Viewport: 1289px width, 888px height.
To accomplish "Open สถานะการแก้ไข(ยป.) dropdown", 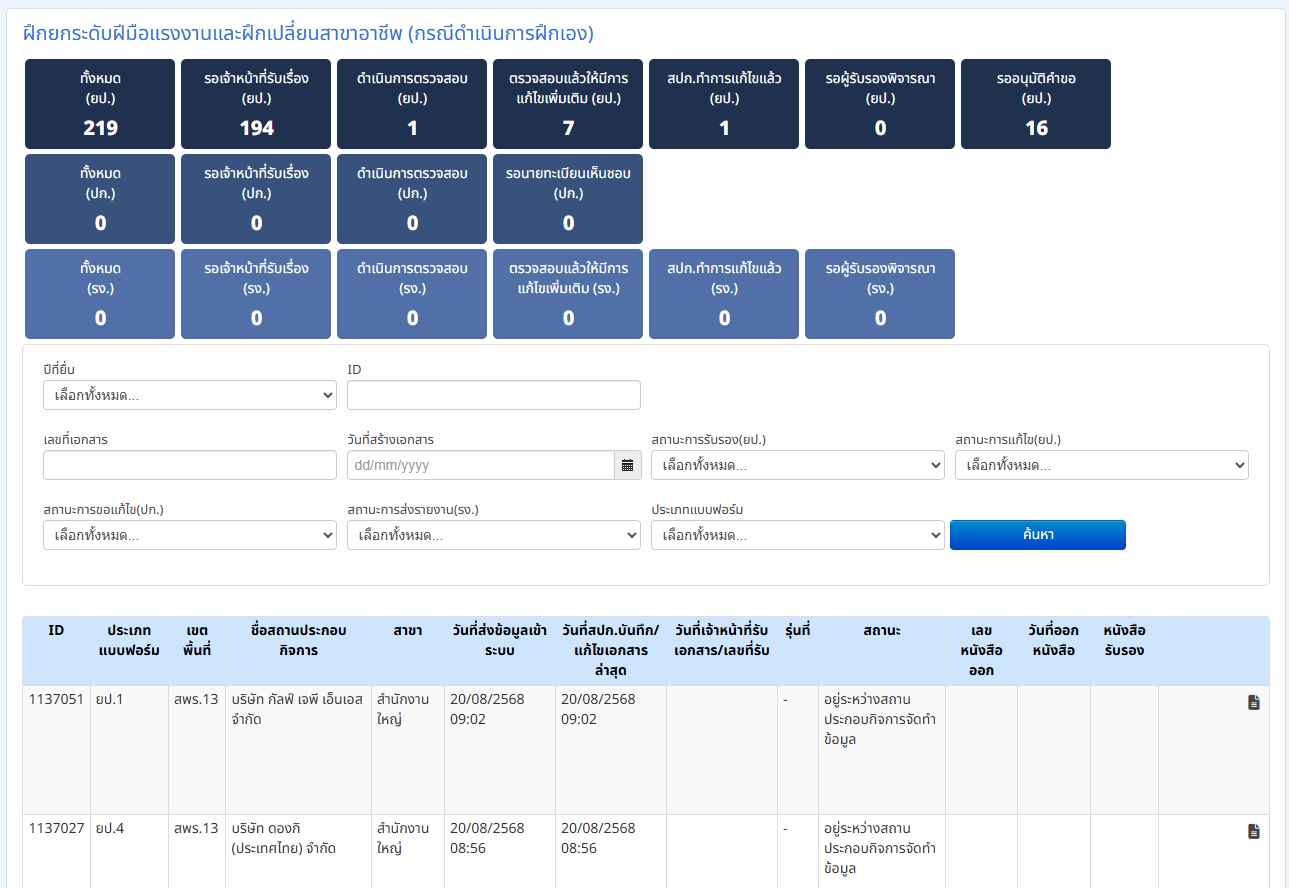I will (1101, 465).
